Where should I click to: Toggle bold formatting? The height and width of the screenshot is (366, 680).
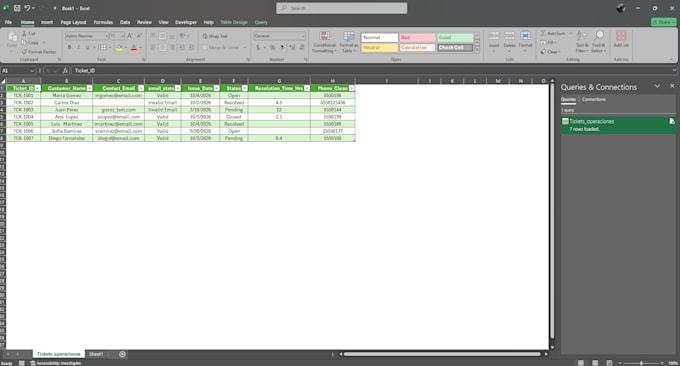69,47
